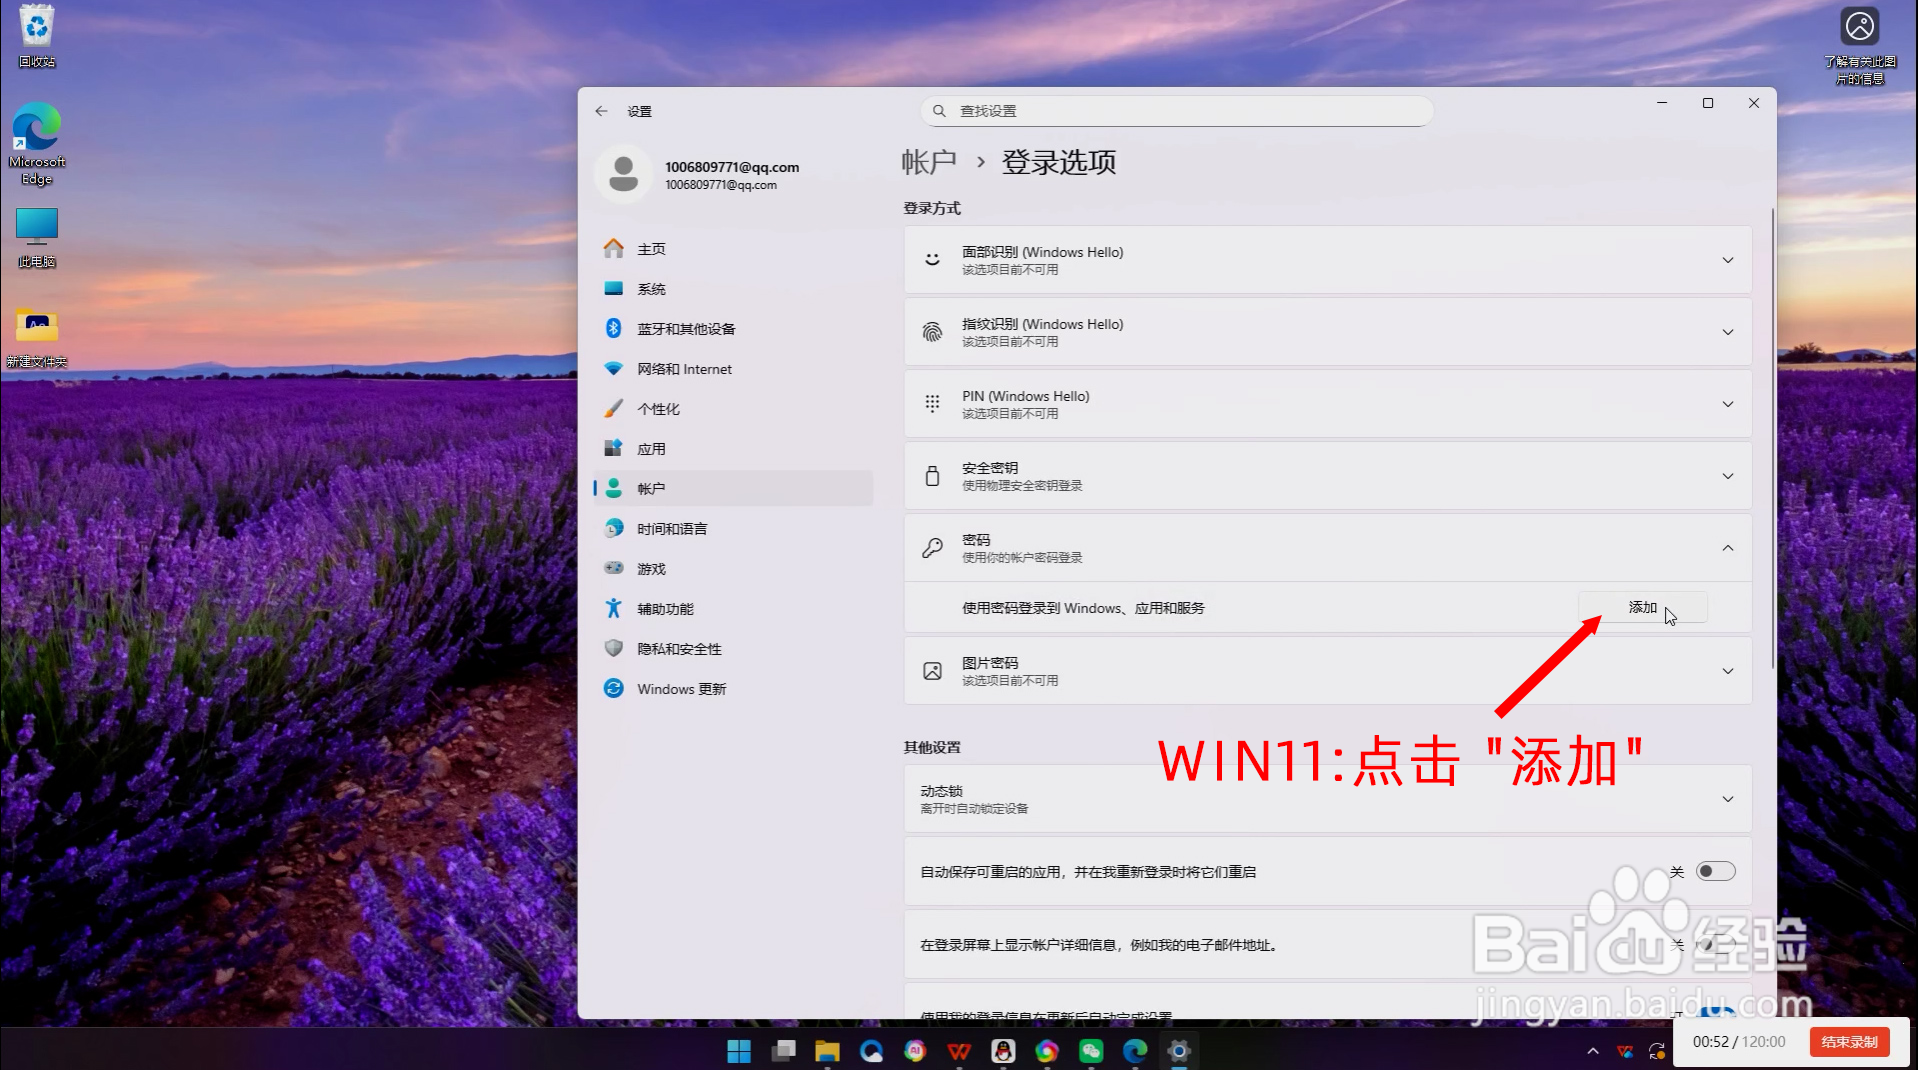1918x1070 pixels.
Task: Enable the 在登录屏幕上显示帐户详细信息 toggle
Action: tap(1715, 944)
